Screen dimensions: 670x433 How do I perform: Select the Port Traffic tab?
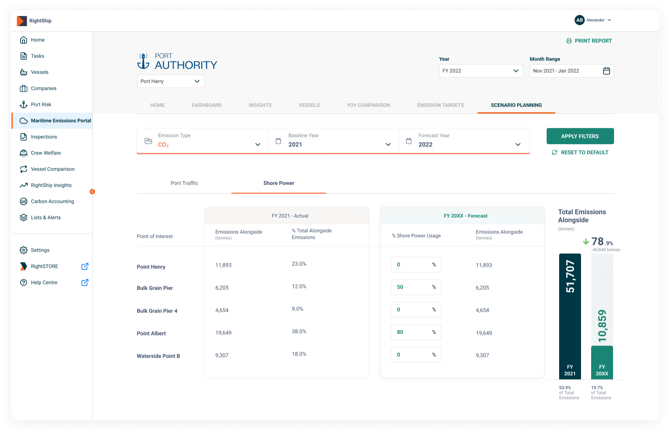point(184,183)
